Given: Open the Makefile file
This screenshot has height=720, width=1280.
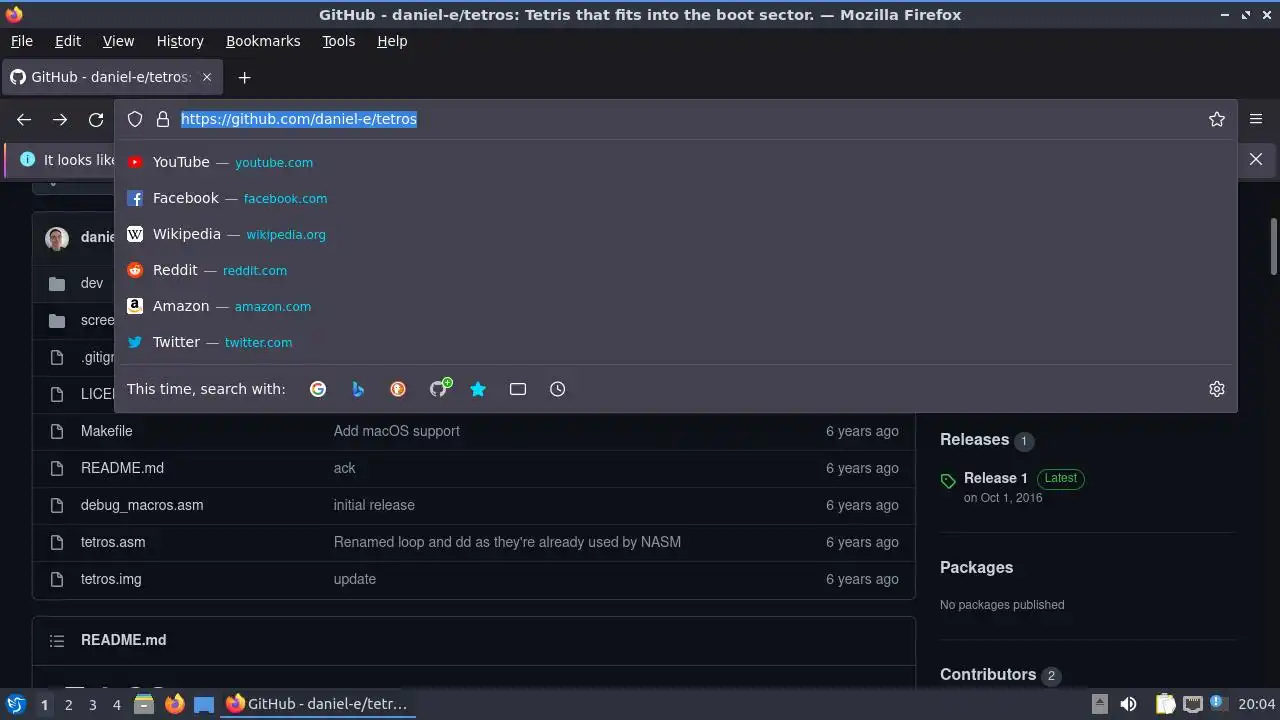Looking at the screenshot, I should [107, 431].
